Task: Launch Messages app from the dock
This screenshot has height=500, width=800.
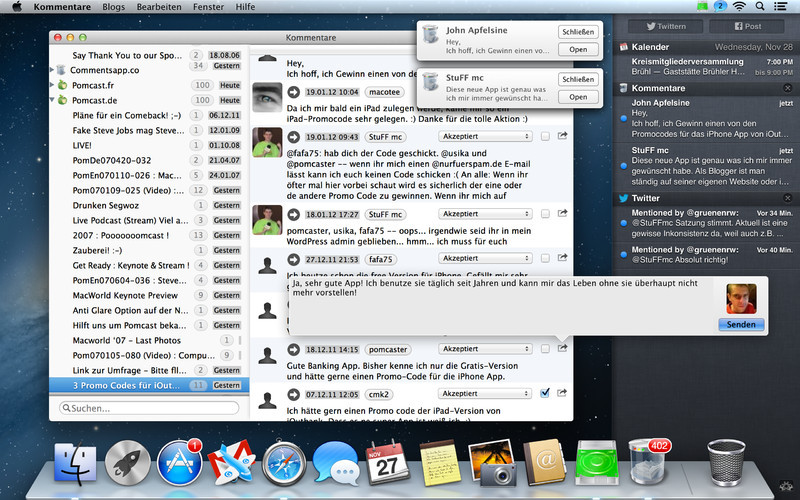Action: [335, 465]
